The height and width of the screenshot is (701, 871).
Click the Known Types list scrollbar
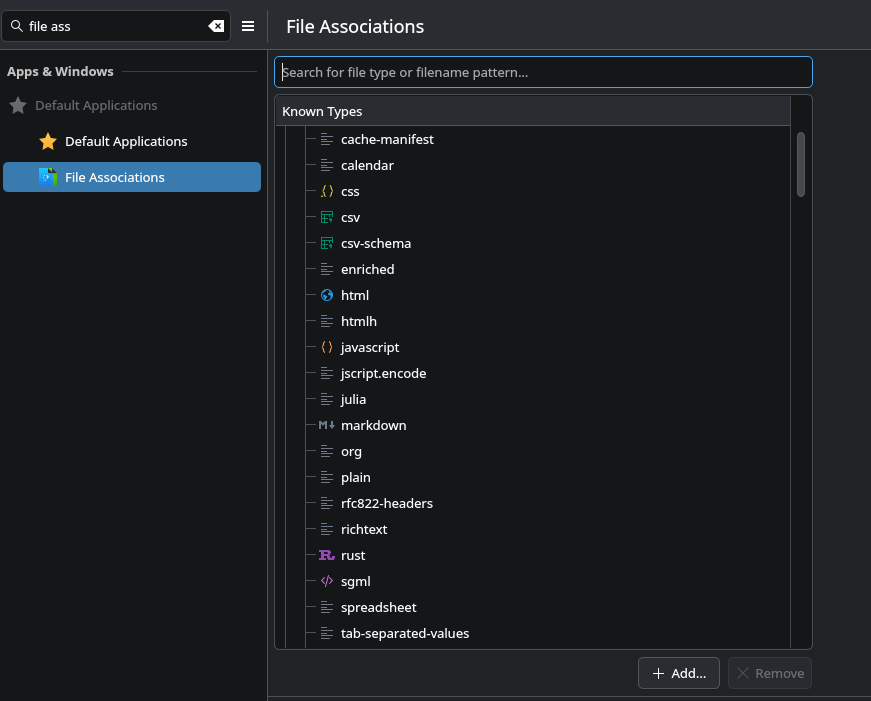coord(801,164)
